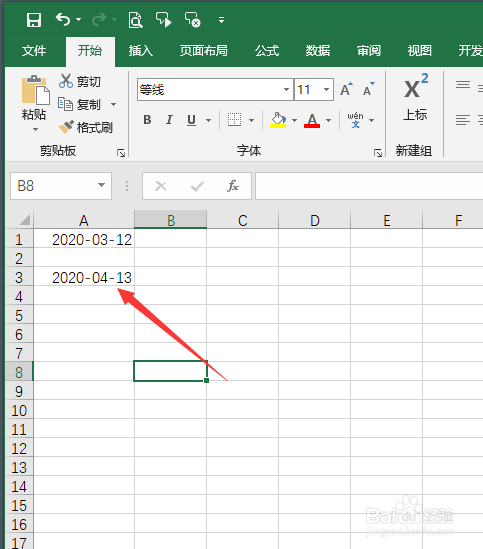Apply red font color A
Screen dimensions: 483x549
pyautogui.click(x=312, y=120)
